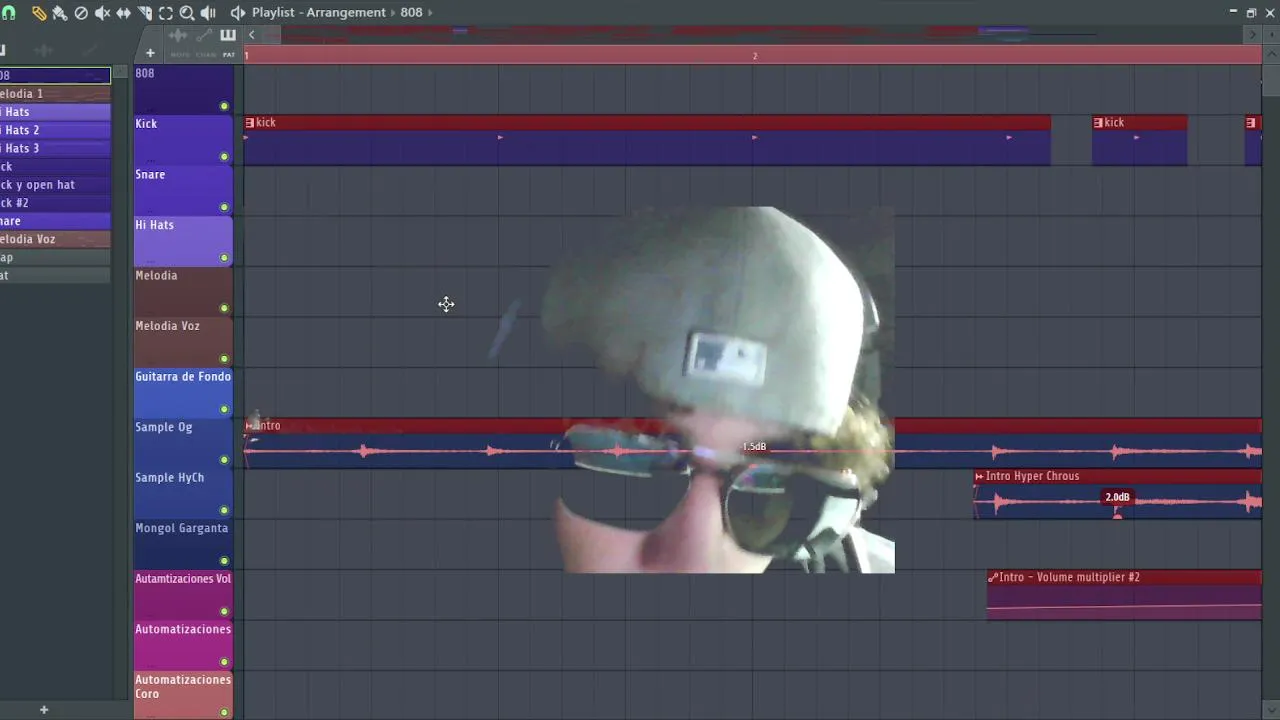
Task: Mute the Guitarra de Fondo track
Action: click(224, 409)
